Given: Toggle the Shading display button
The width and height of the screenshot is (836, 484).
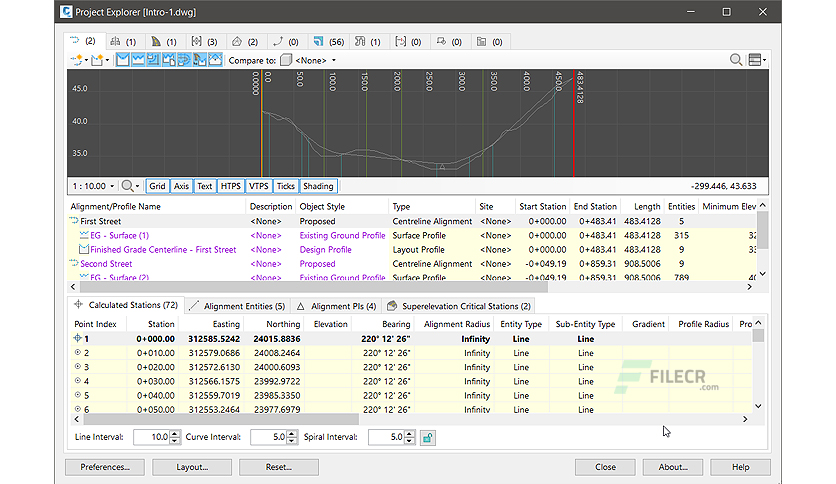Looking at the screenshot, I should click(x=318, y=186).
